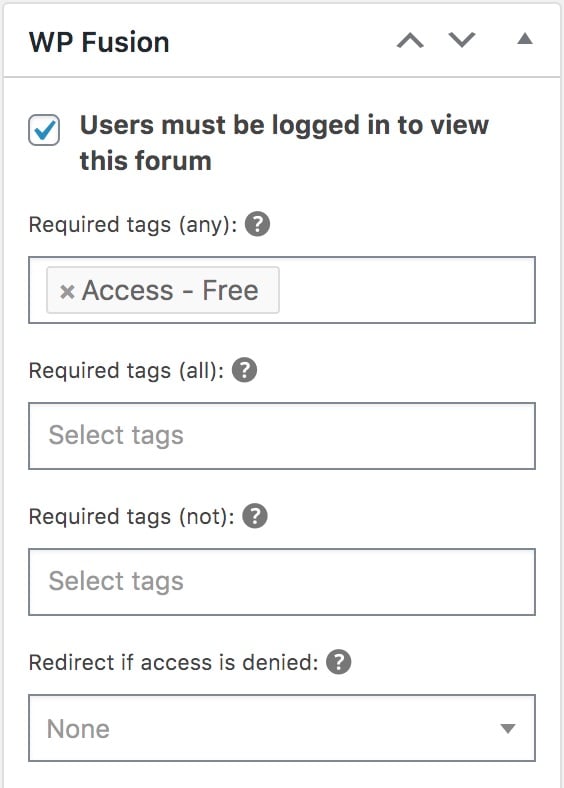Show help for Redirect if access is denied
The image size is (564, 788).
click(339, 662)
